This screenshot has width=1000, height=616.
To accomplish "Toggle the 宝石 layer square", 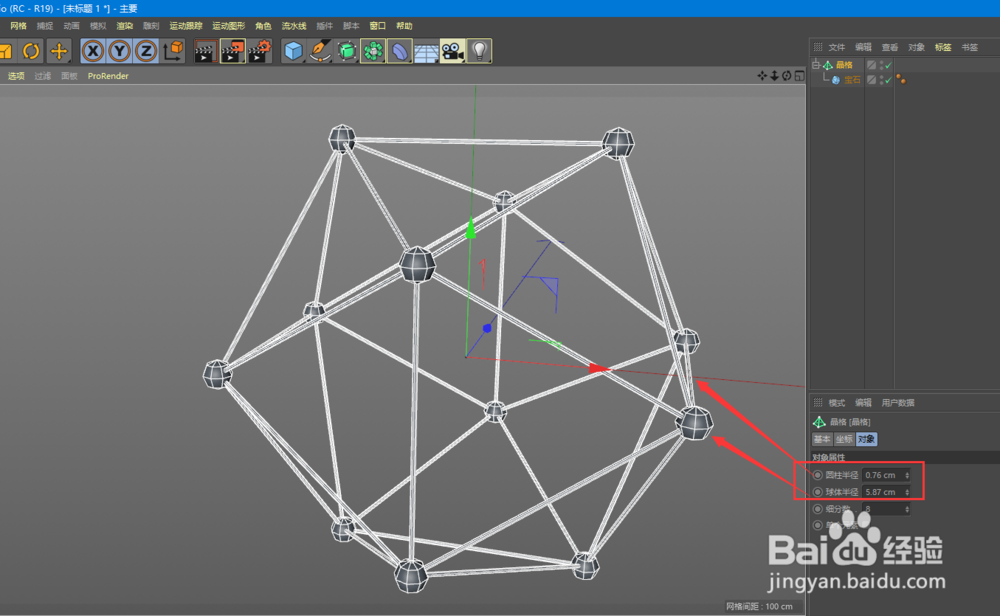I will [x=871, y=80].
